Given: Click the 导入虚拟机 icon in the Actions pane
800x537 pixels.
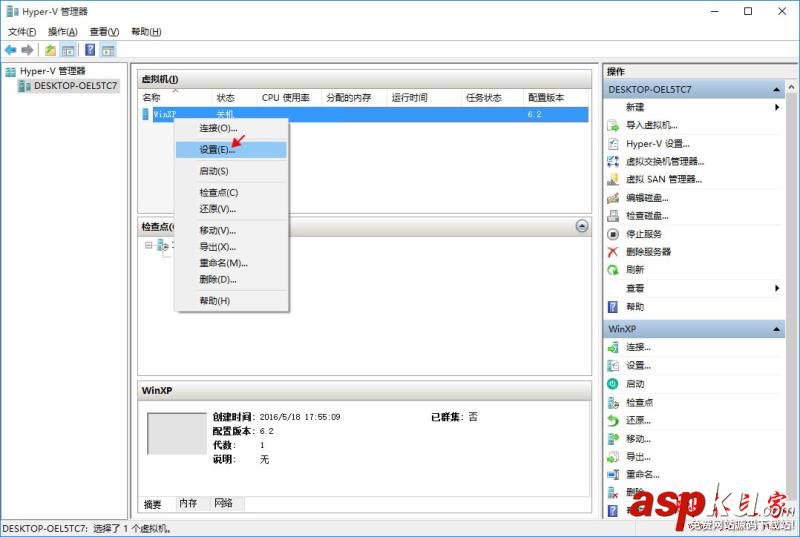Looking at the screenshot, I should 613,125.
